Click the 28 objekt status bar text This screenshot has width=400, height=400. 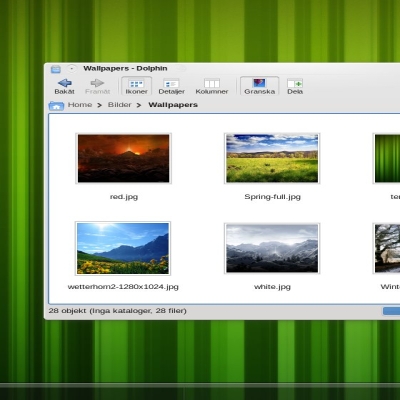coord(117,311)
